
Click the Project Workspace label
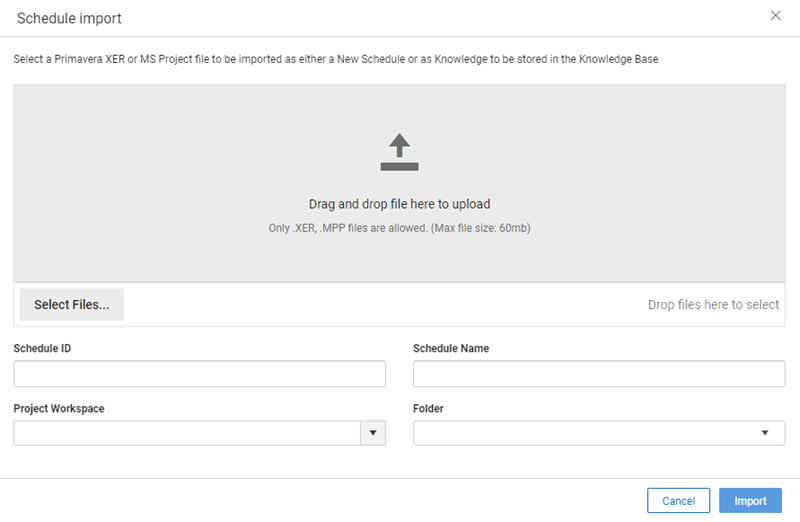pos(59,409)
